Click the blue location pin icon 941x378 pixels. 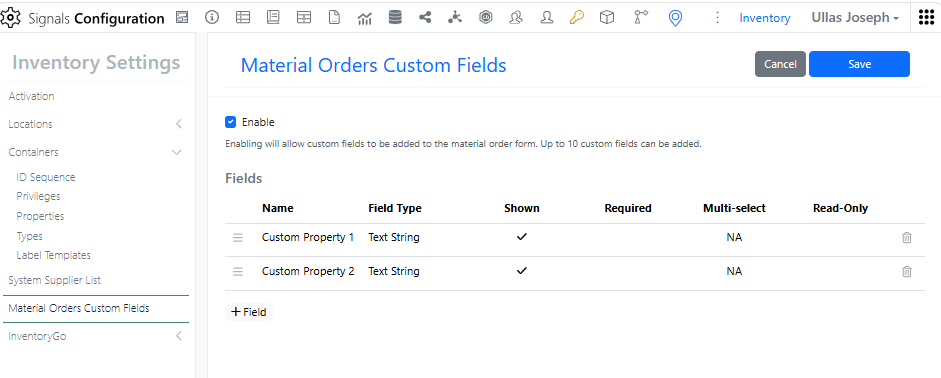point(676,19)
